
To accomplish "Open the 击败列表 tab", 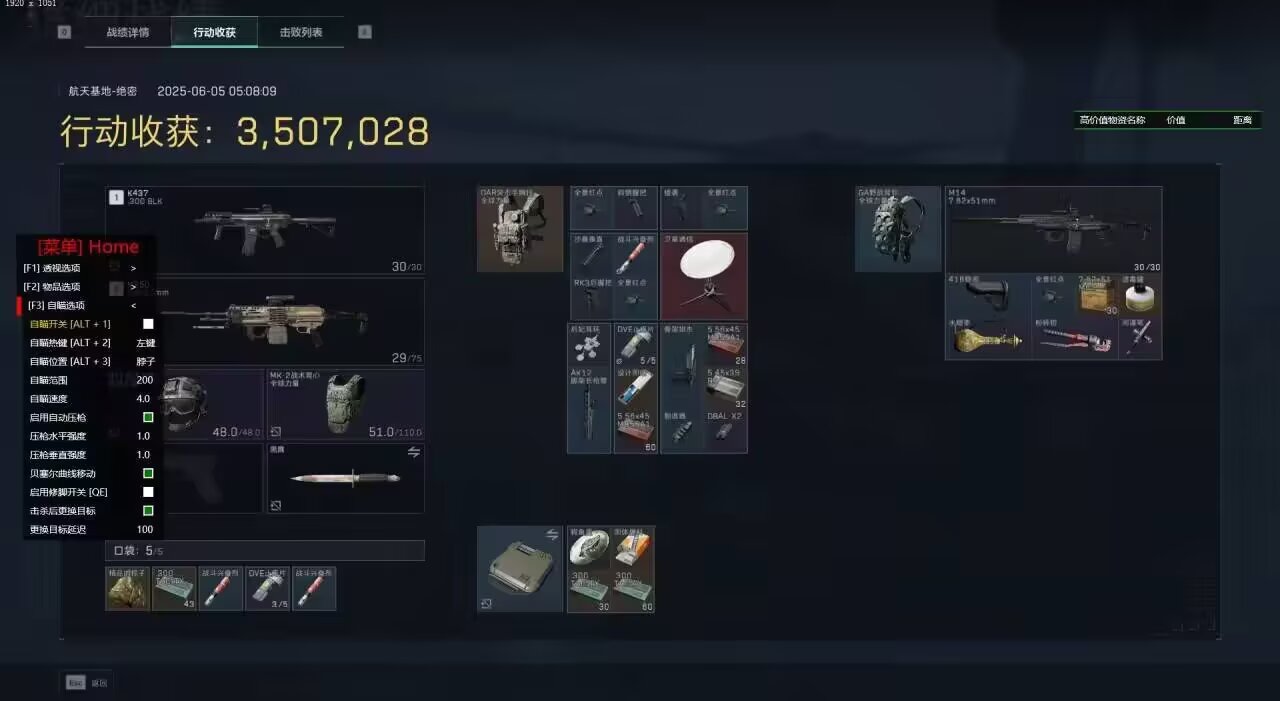I will (x=301, y=32).
